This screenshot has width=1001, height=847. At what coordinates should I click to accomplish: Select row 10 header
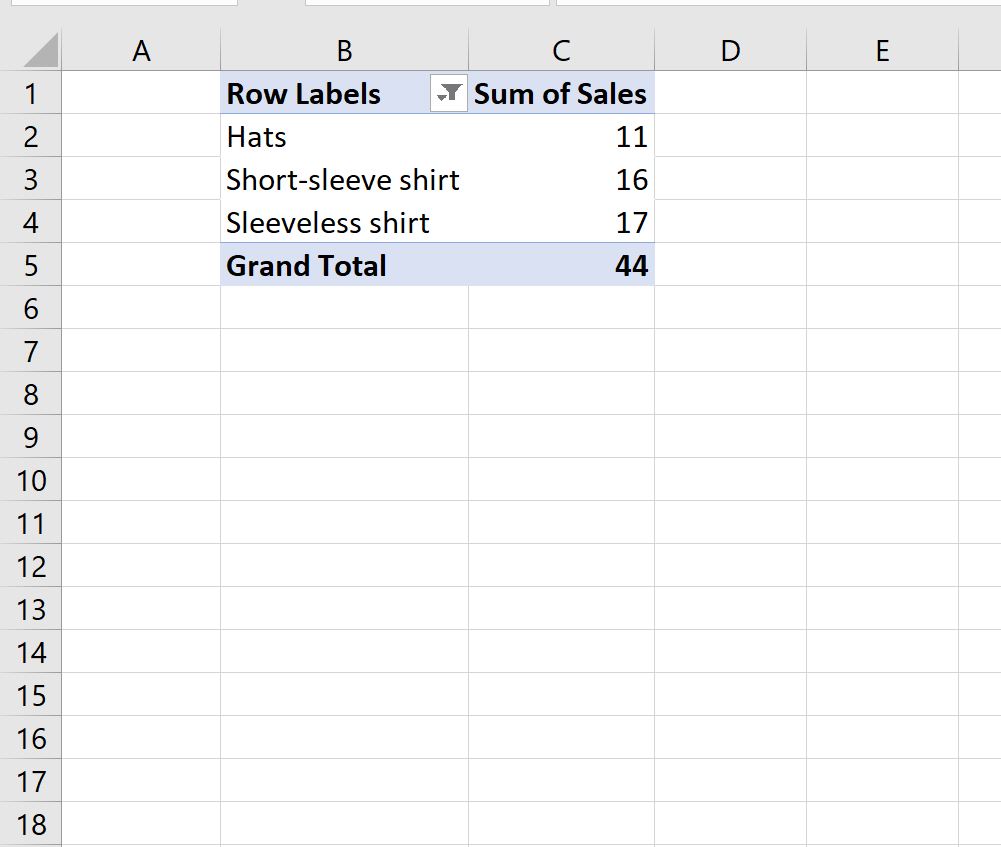coord(30,481)
